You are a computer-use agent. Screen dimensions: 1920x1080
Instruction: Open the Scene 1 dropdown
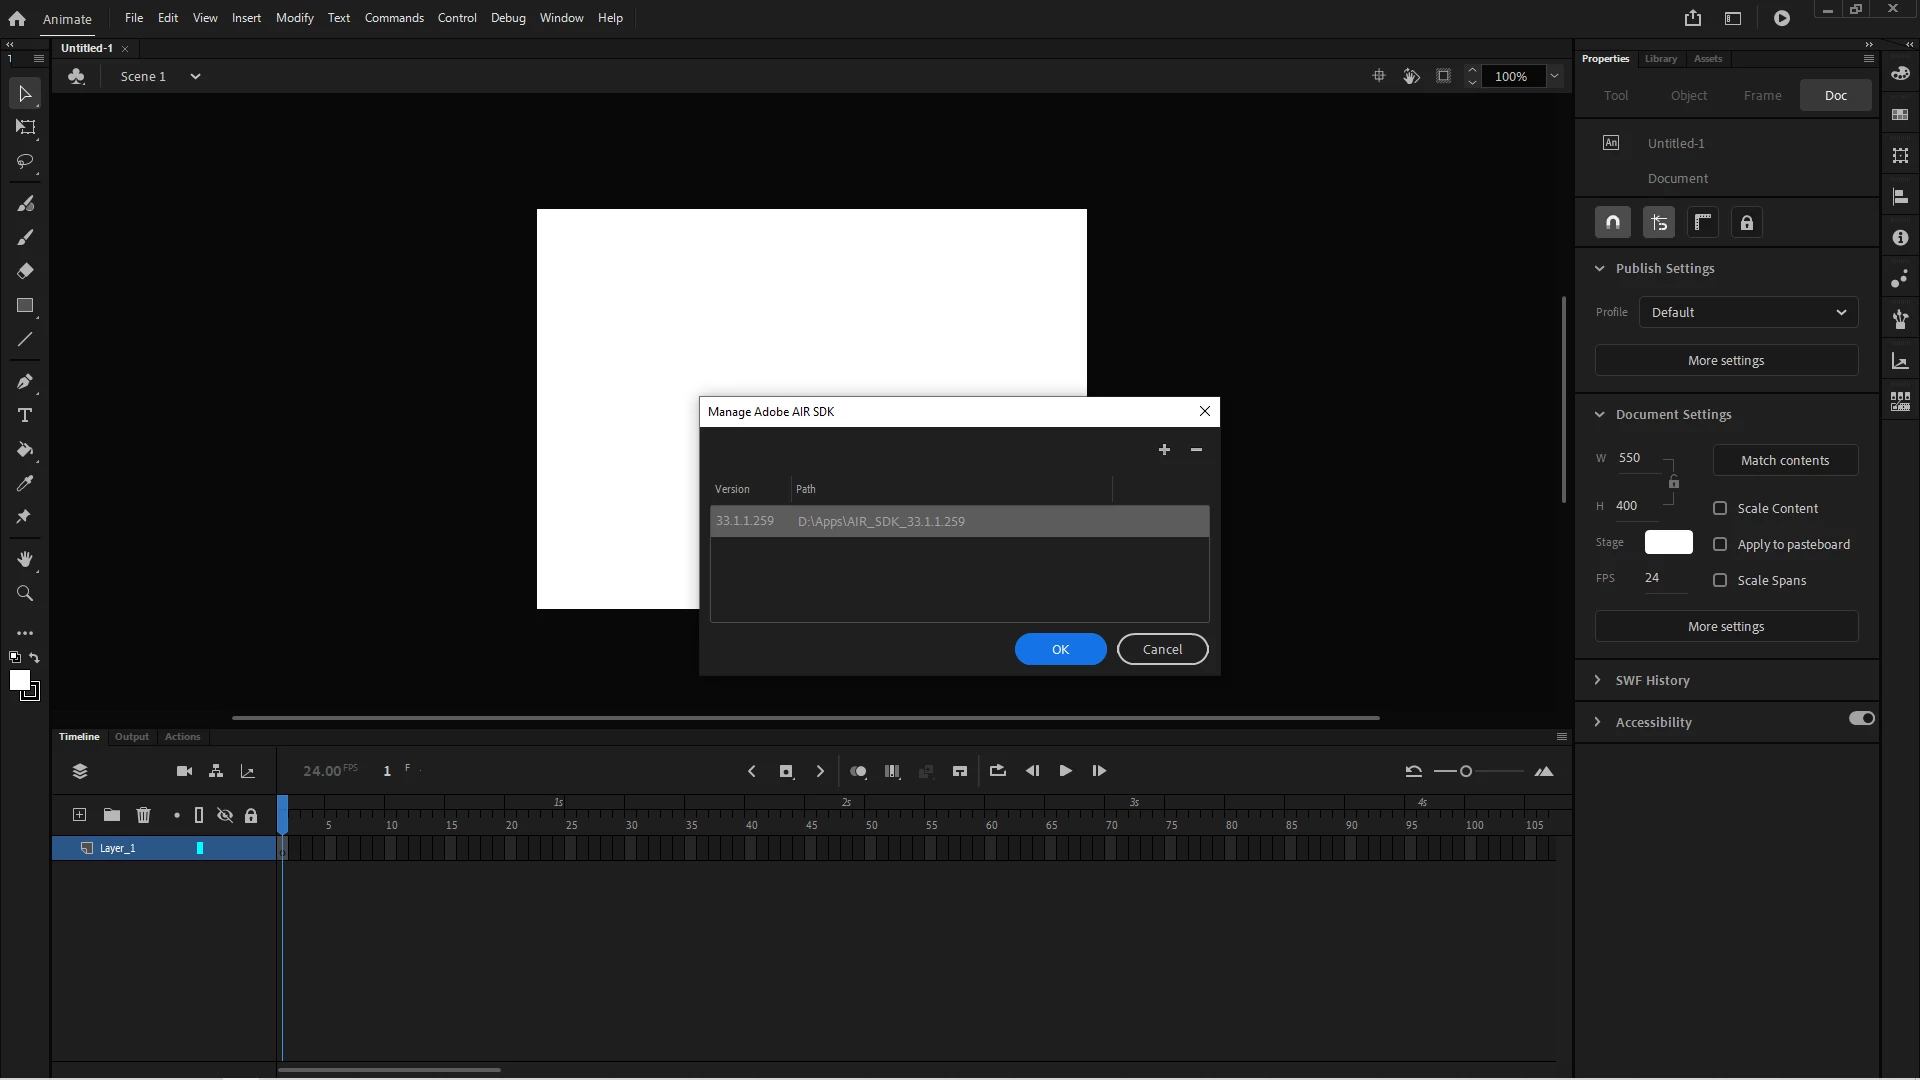195,76
